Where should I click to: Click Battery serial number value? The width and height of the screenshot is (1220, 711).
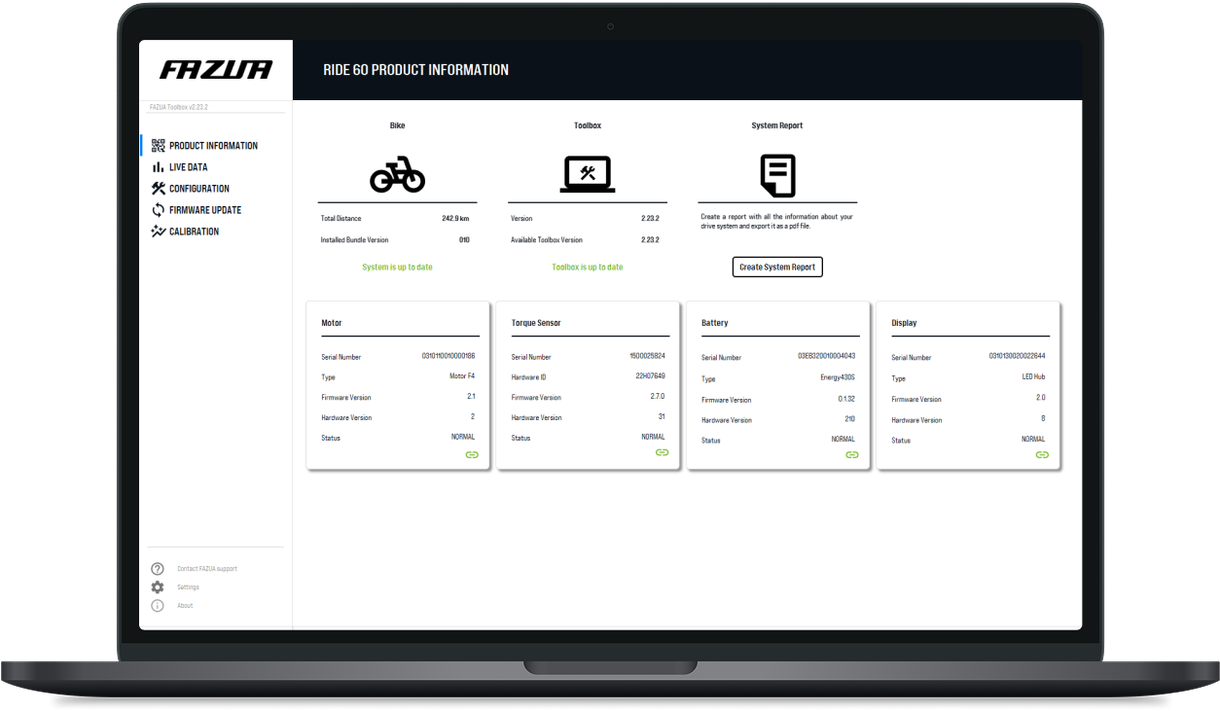[x=826, y=356]
